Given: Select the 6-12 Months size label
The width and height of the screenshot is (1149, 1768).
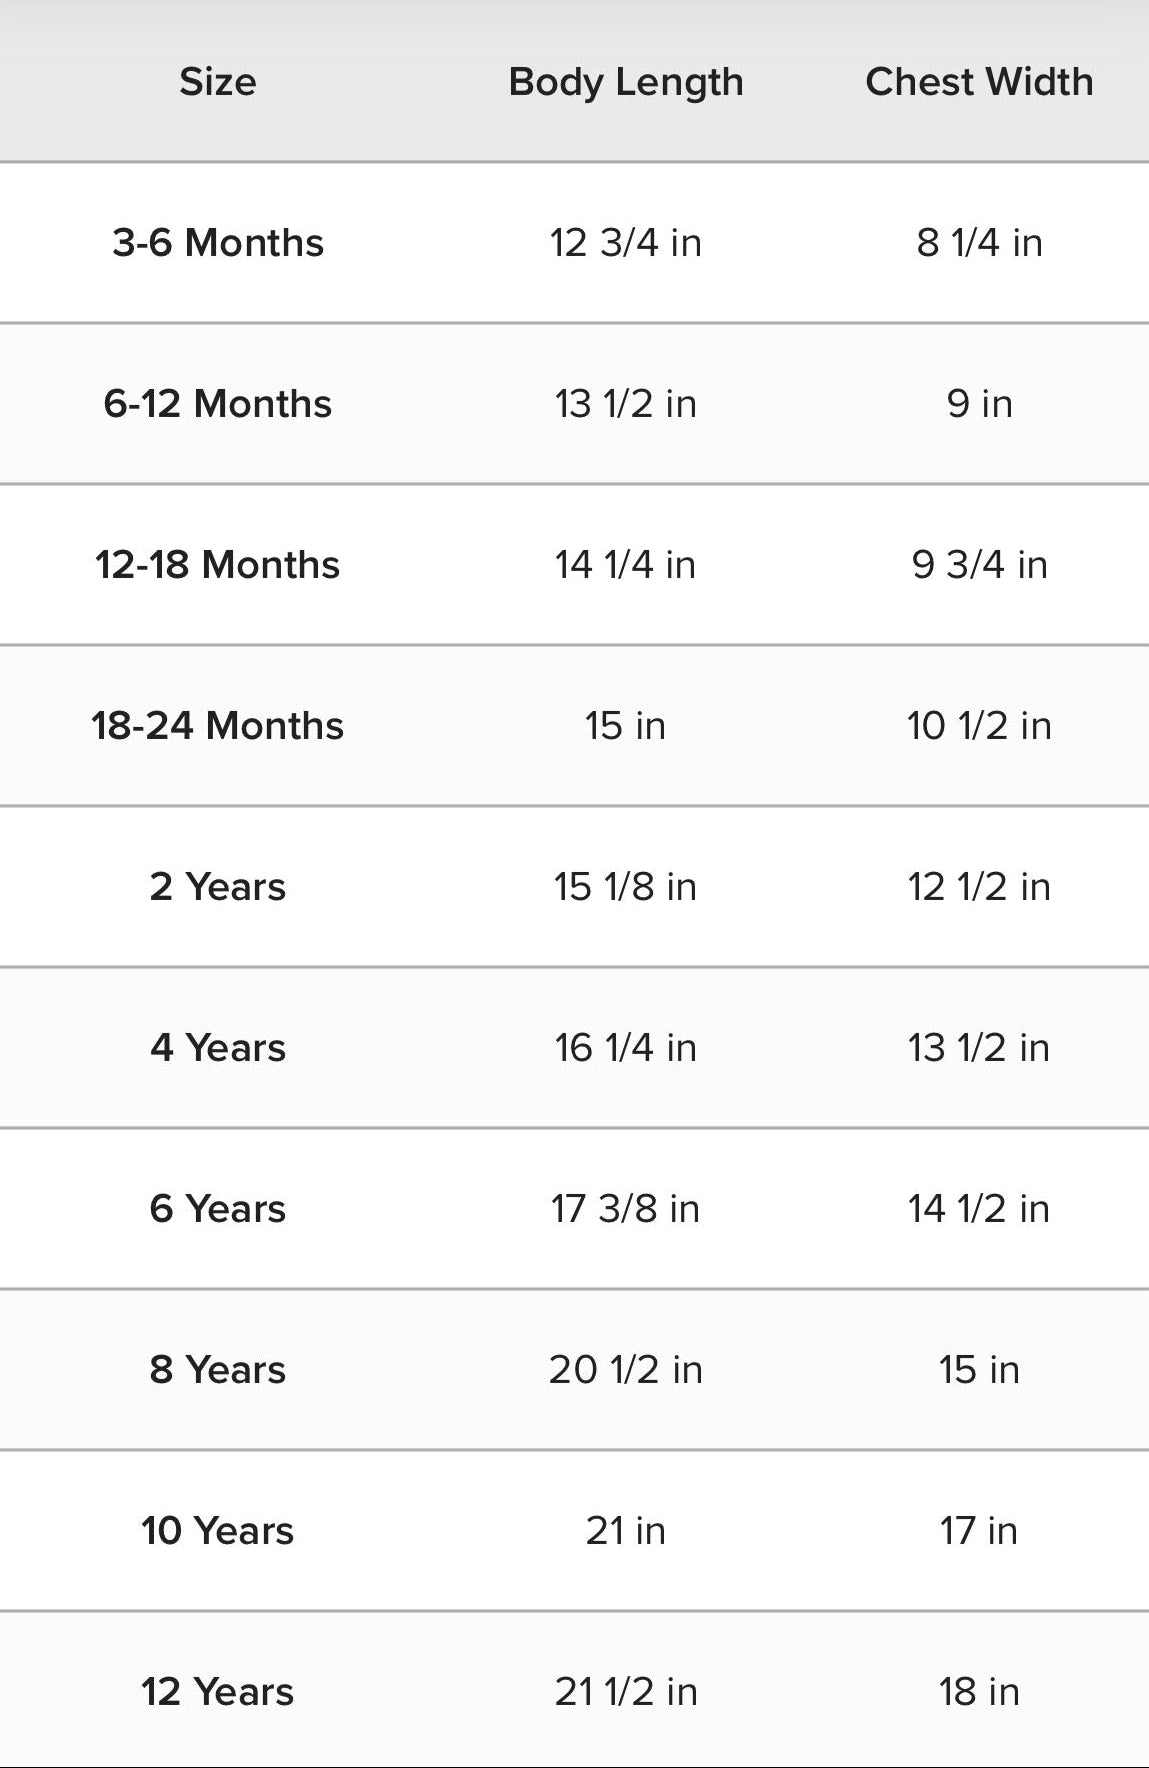Looking at the screenshot, I should (x=217, y=404).
